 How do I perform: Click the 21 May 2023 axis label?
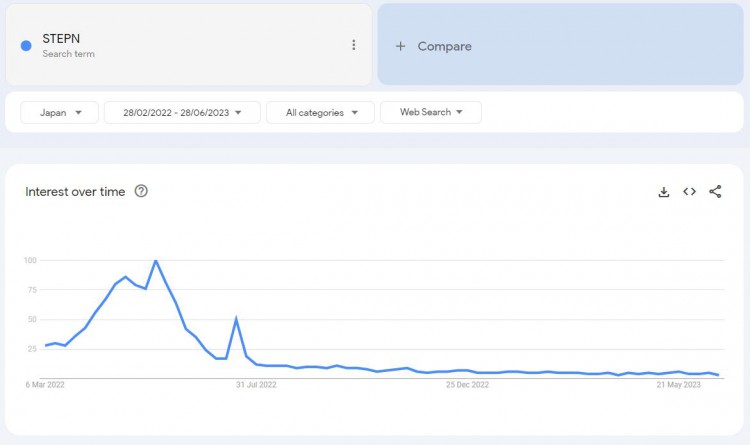click(677, 384)
